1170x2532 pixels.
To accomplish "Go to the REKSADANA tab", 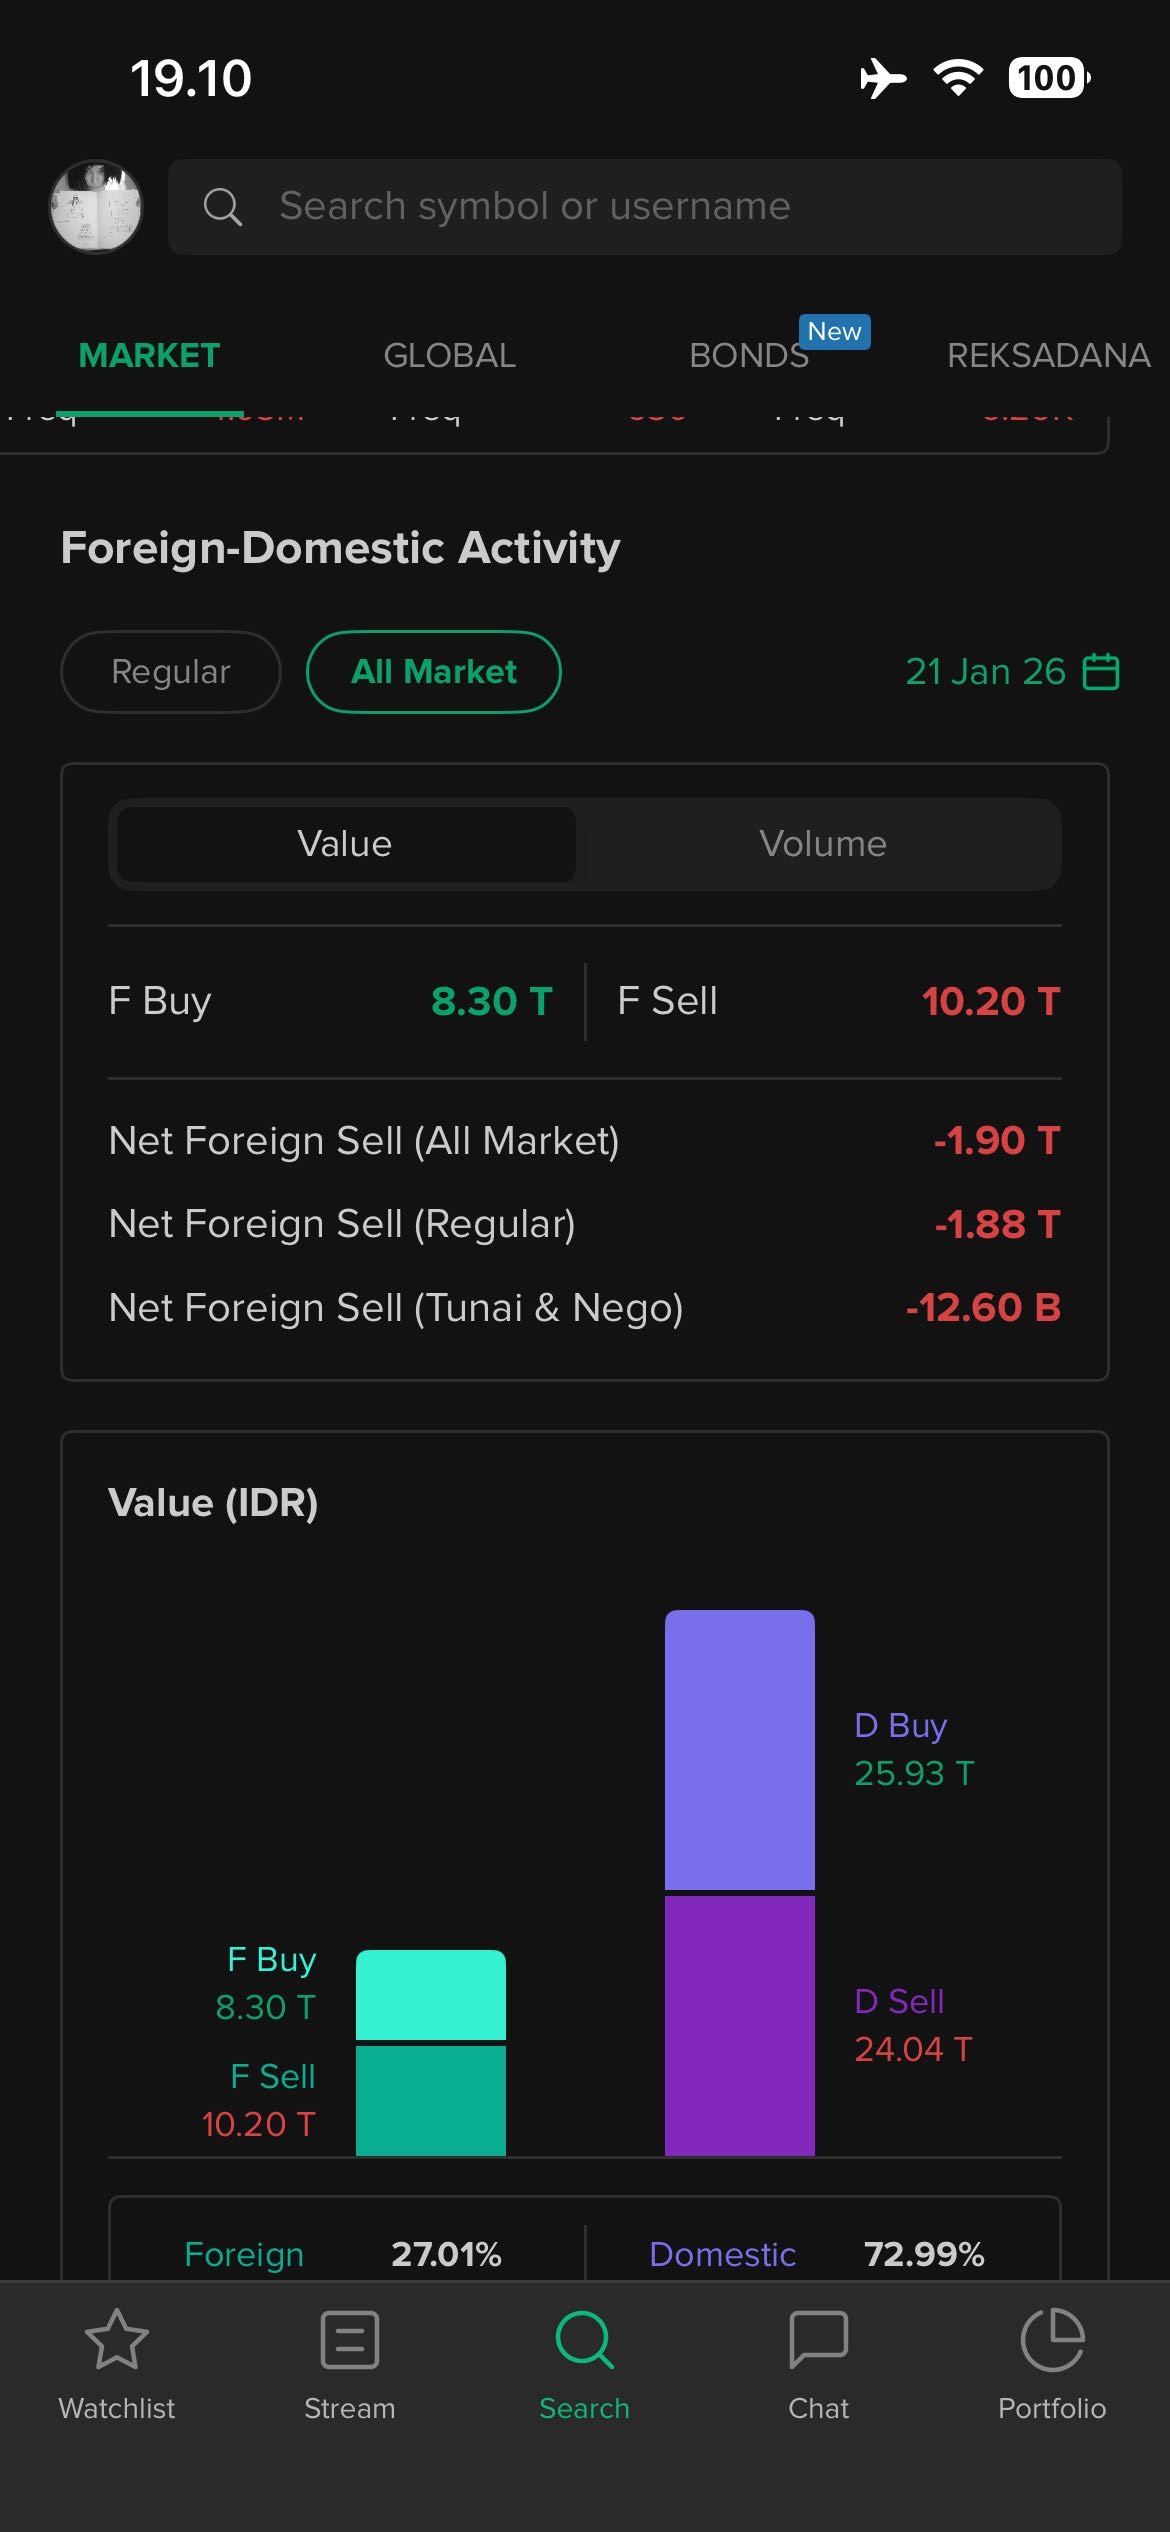I will [x=1048, y=356].
